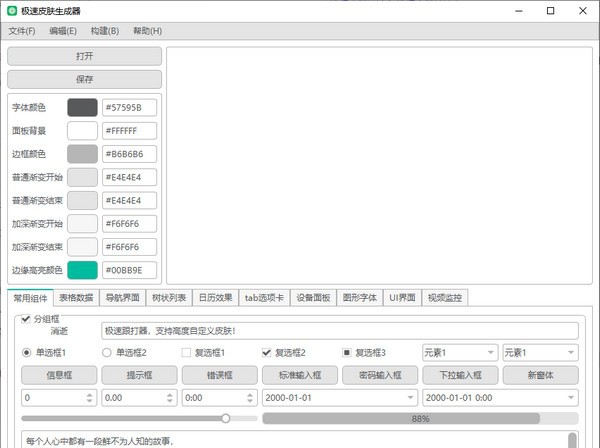Select the 单选框2 radio button
600x448 pixels.
pos(106,352)
